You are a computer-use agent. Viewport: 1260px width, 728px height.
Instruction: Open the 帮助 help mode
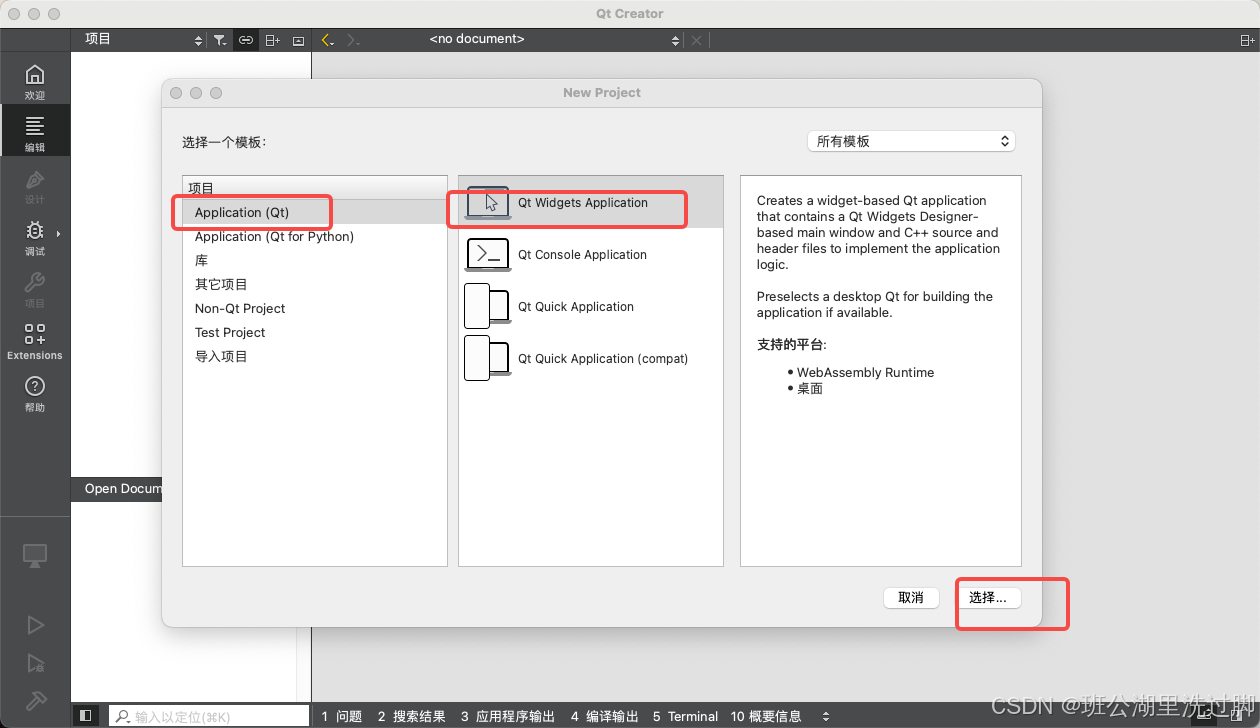pos(35,394)
